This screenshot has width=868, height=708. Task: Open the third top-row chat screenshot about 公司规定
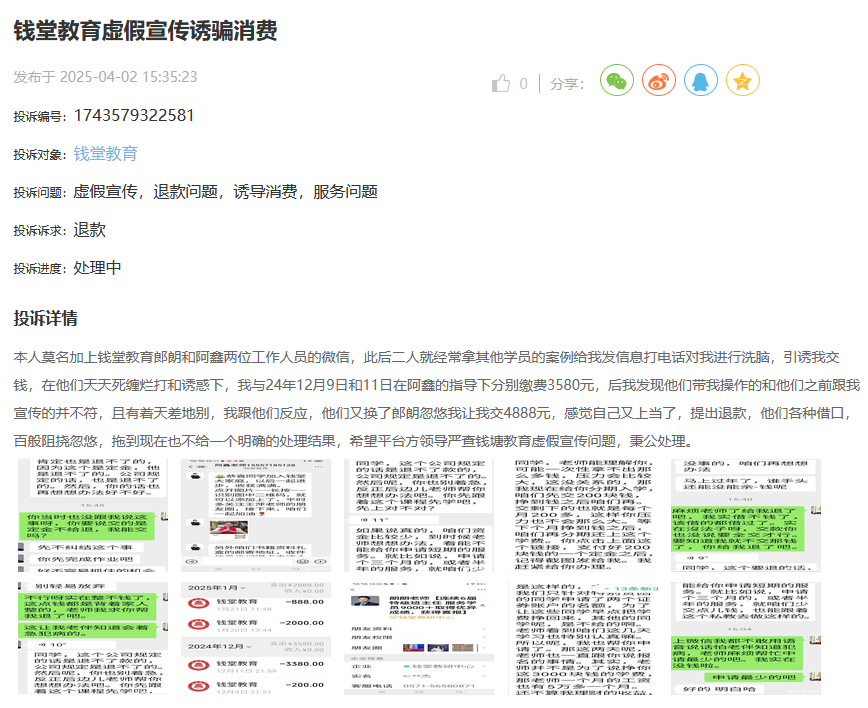tap(419, 515)
